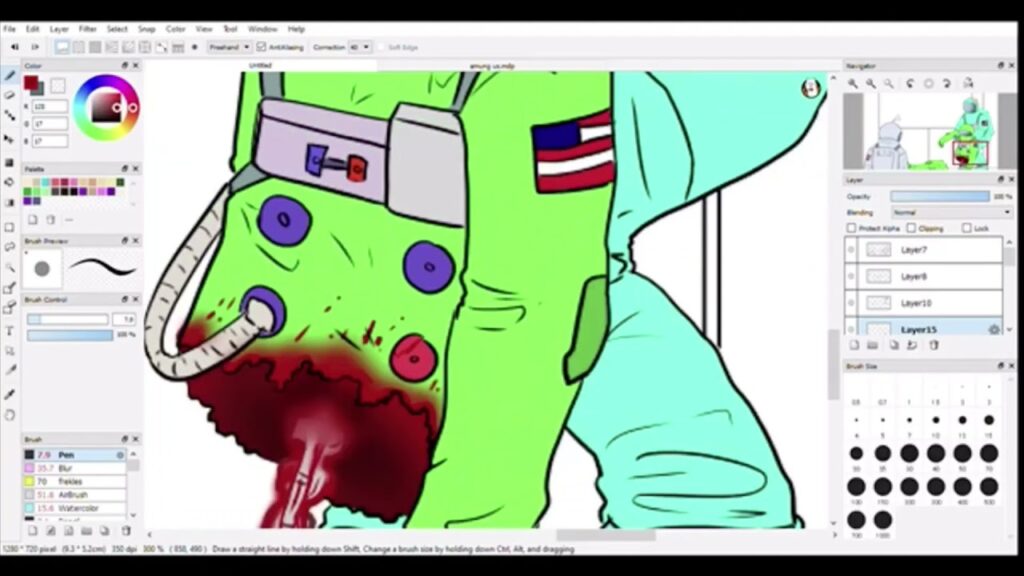Enable the Clipping checkbox
Image resolution: width=1024 pixels, height=576 pixels.
click(x=911, y=228)
